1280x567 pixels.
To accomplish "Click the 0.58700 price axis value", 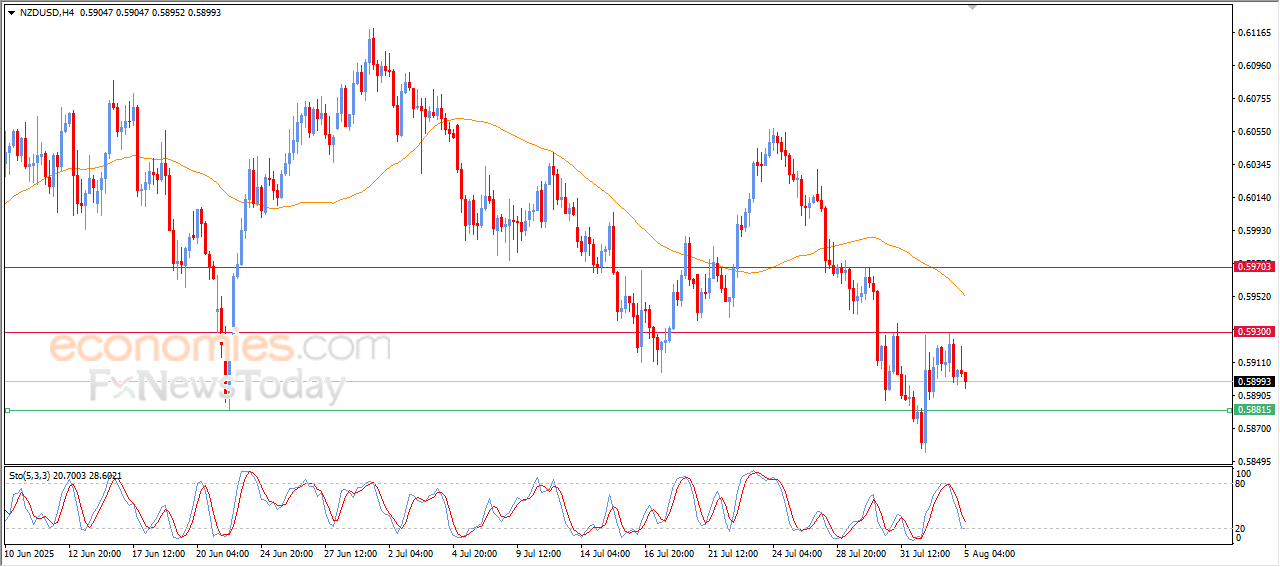I will click(1254, 429).
